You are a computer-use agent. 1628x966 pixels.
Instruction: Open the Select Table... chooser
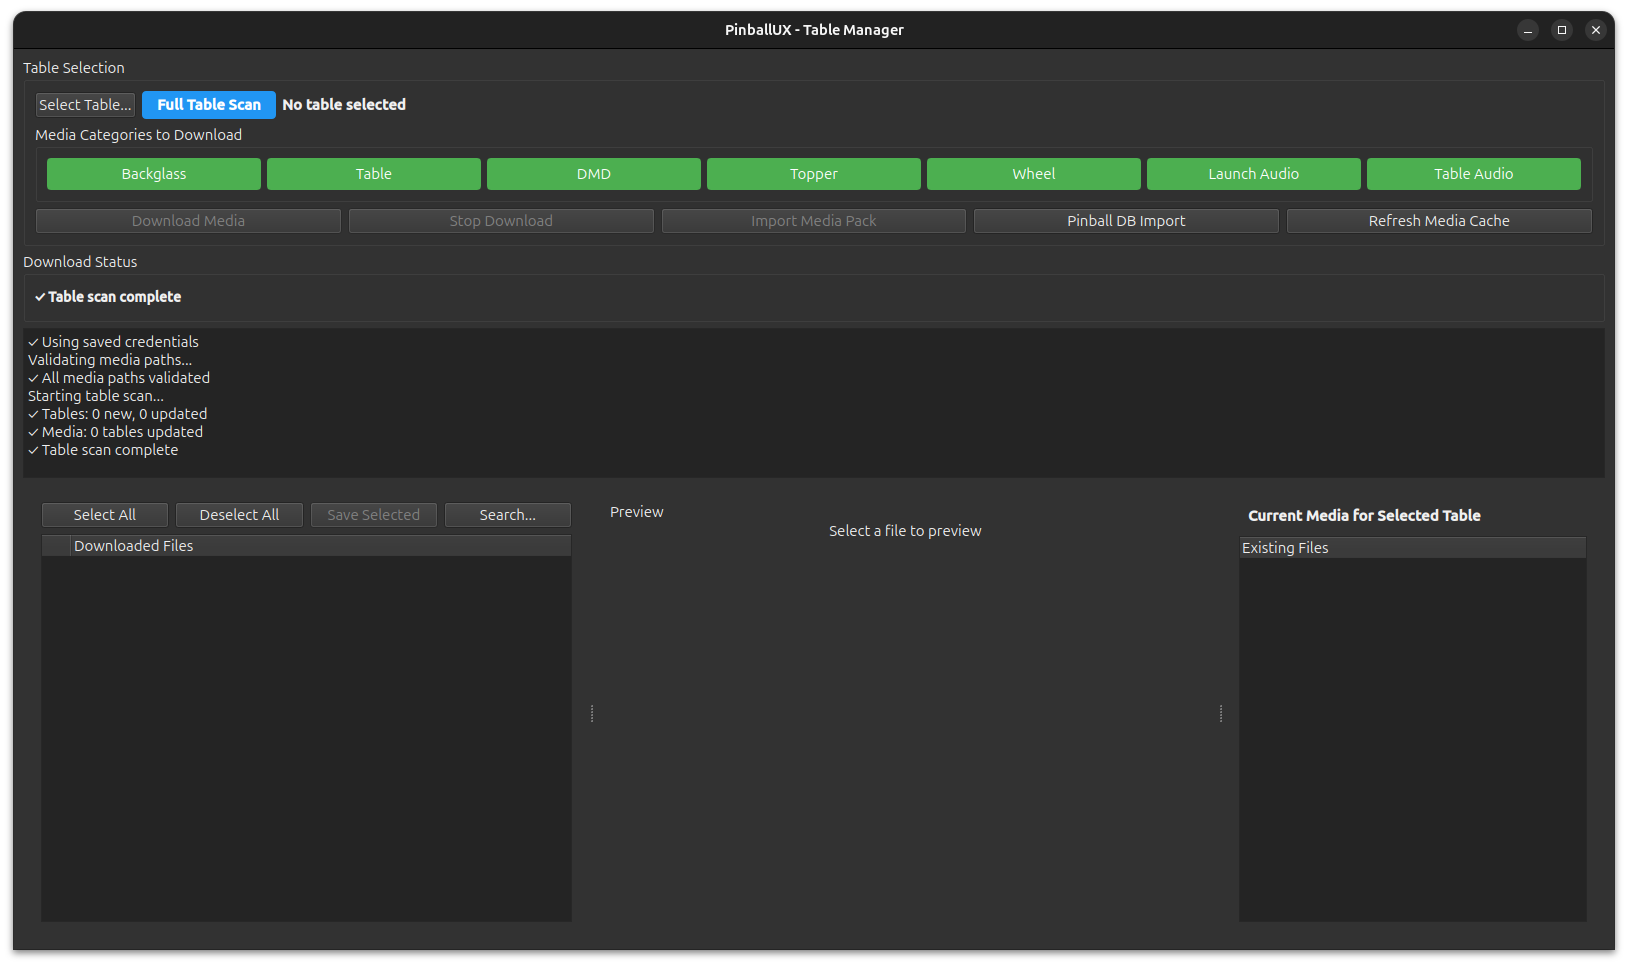click(85, 105)
